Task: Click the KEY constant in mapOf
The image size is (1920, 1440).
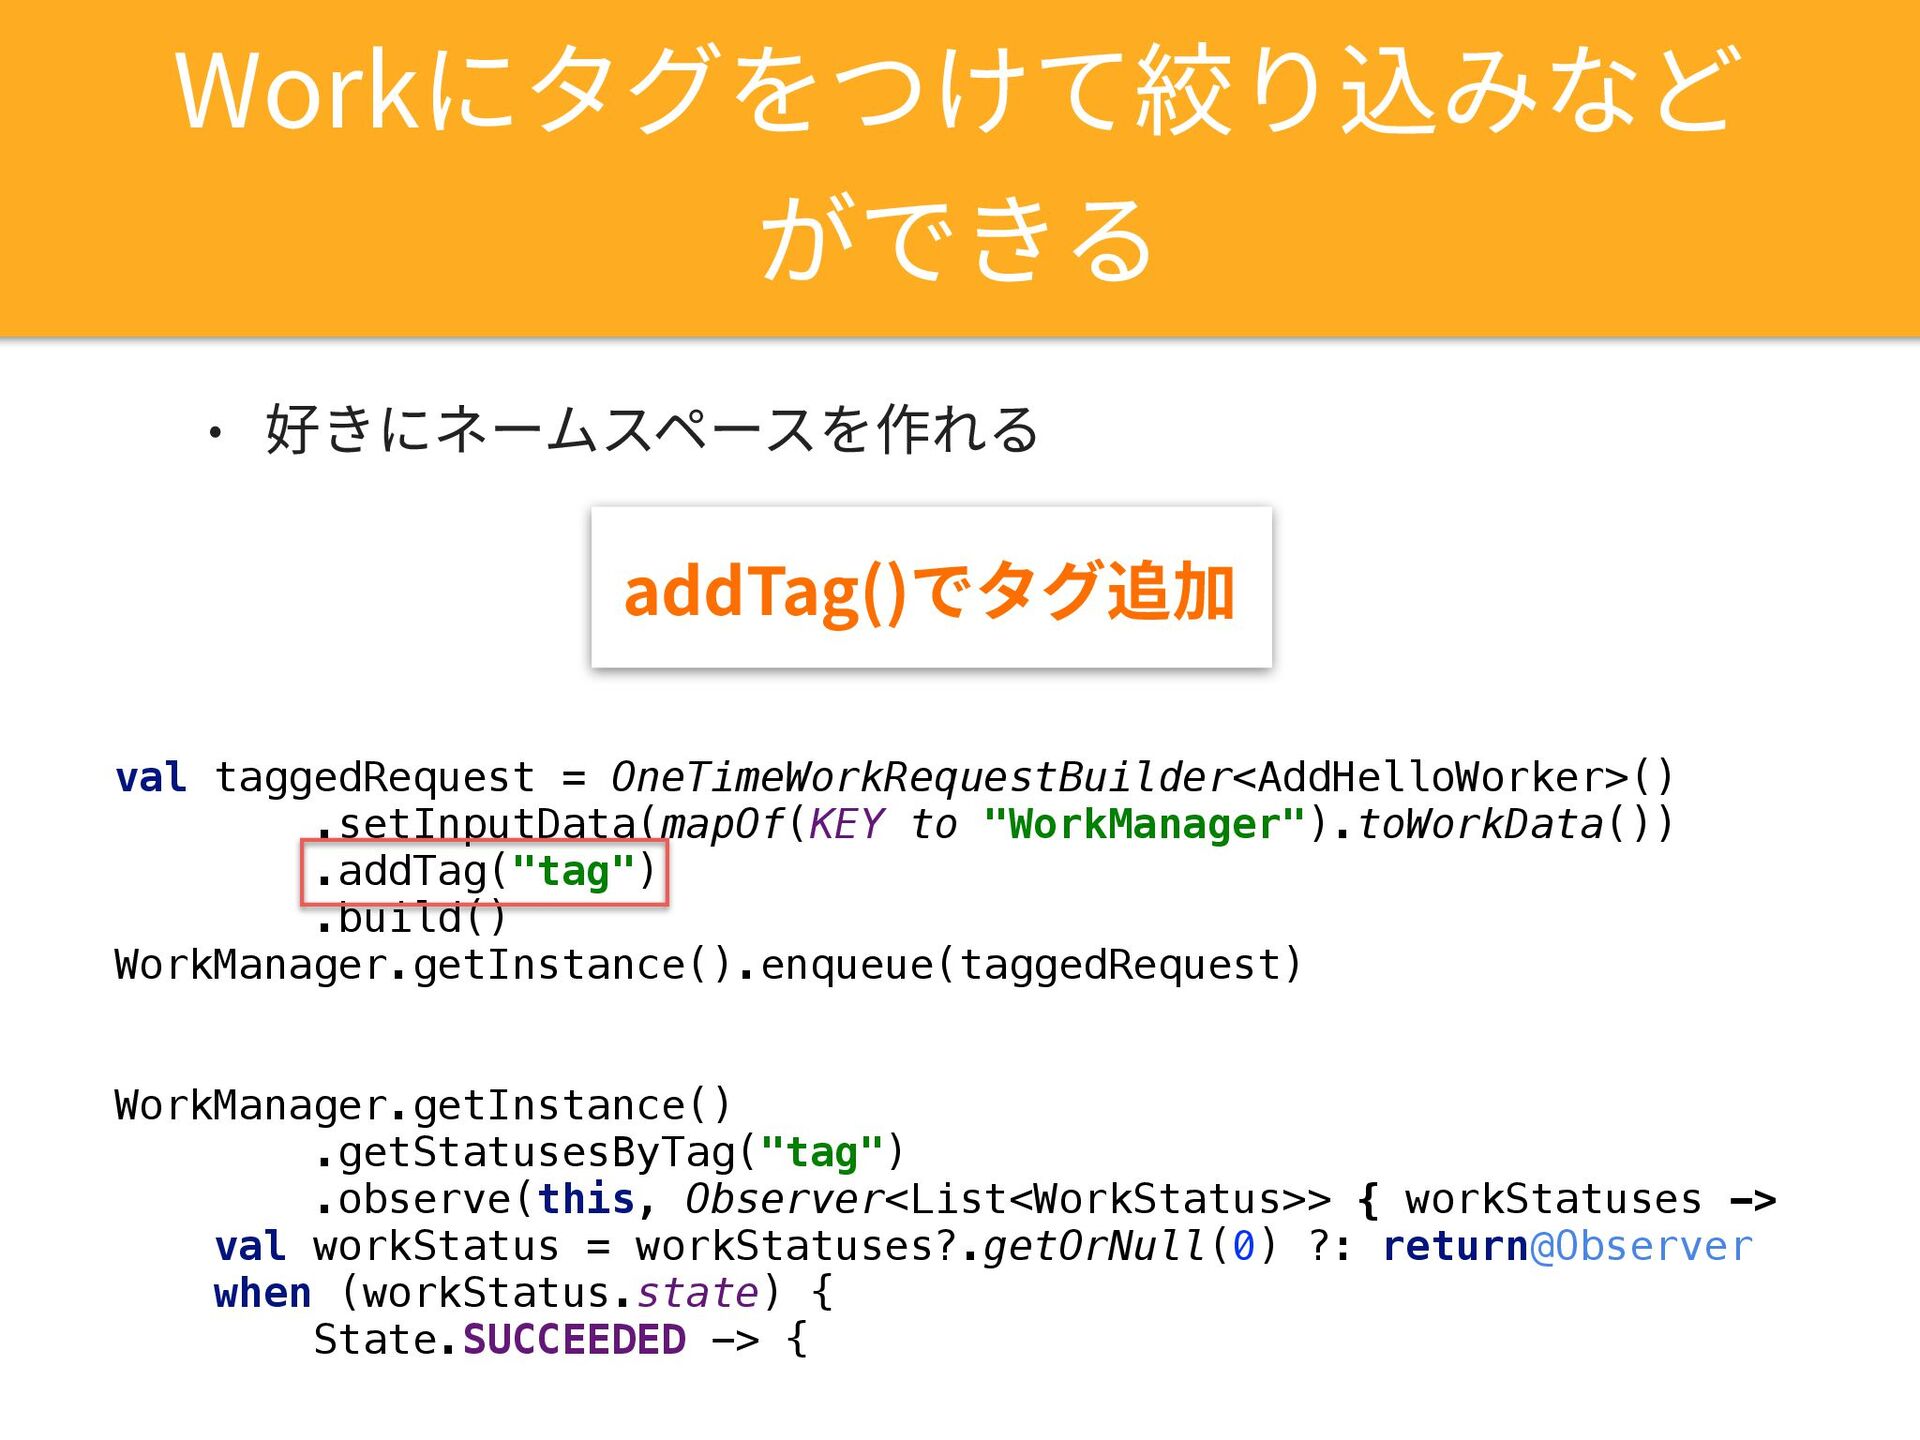Action: point(846,825)
